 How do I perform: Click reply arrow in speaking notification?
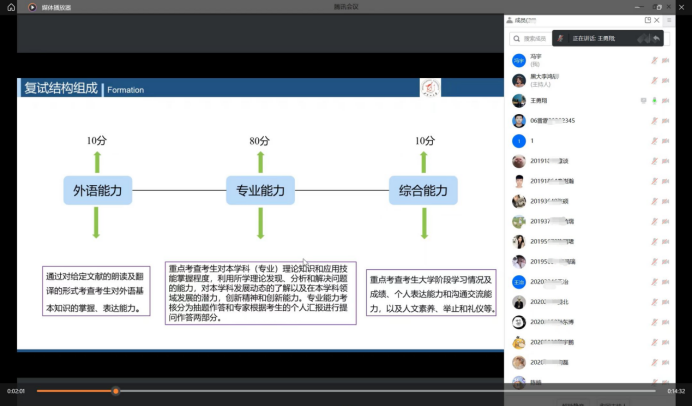tap(657, 38)
